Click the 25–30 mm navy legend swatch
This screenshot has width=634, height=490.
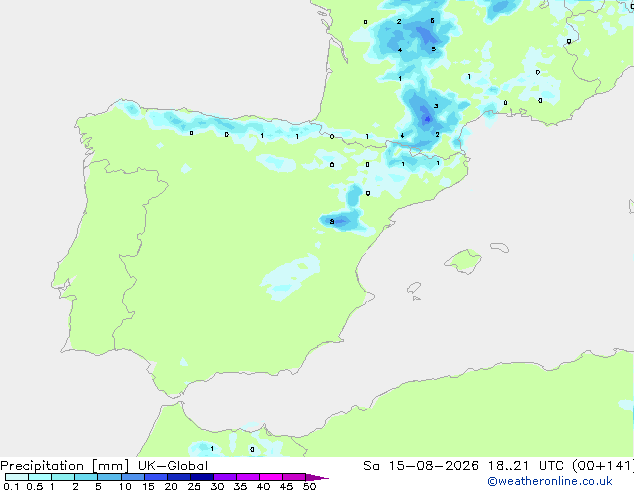point(201,477)
